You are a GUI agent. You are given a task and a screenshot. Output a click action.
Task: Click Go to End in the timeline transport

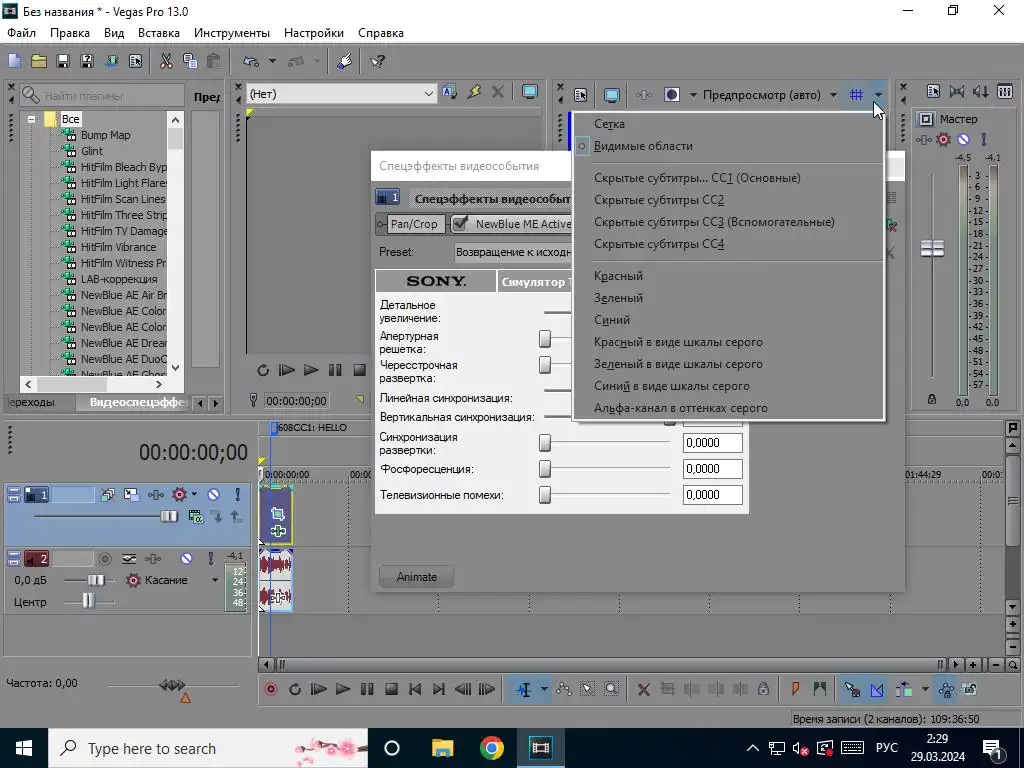pyautogui.click(x=439, y=689)
